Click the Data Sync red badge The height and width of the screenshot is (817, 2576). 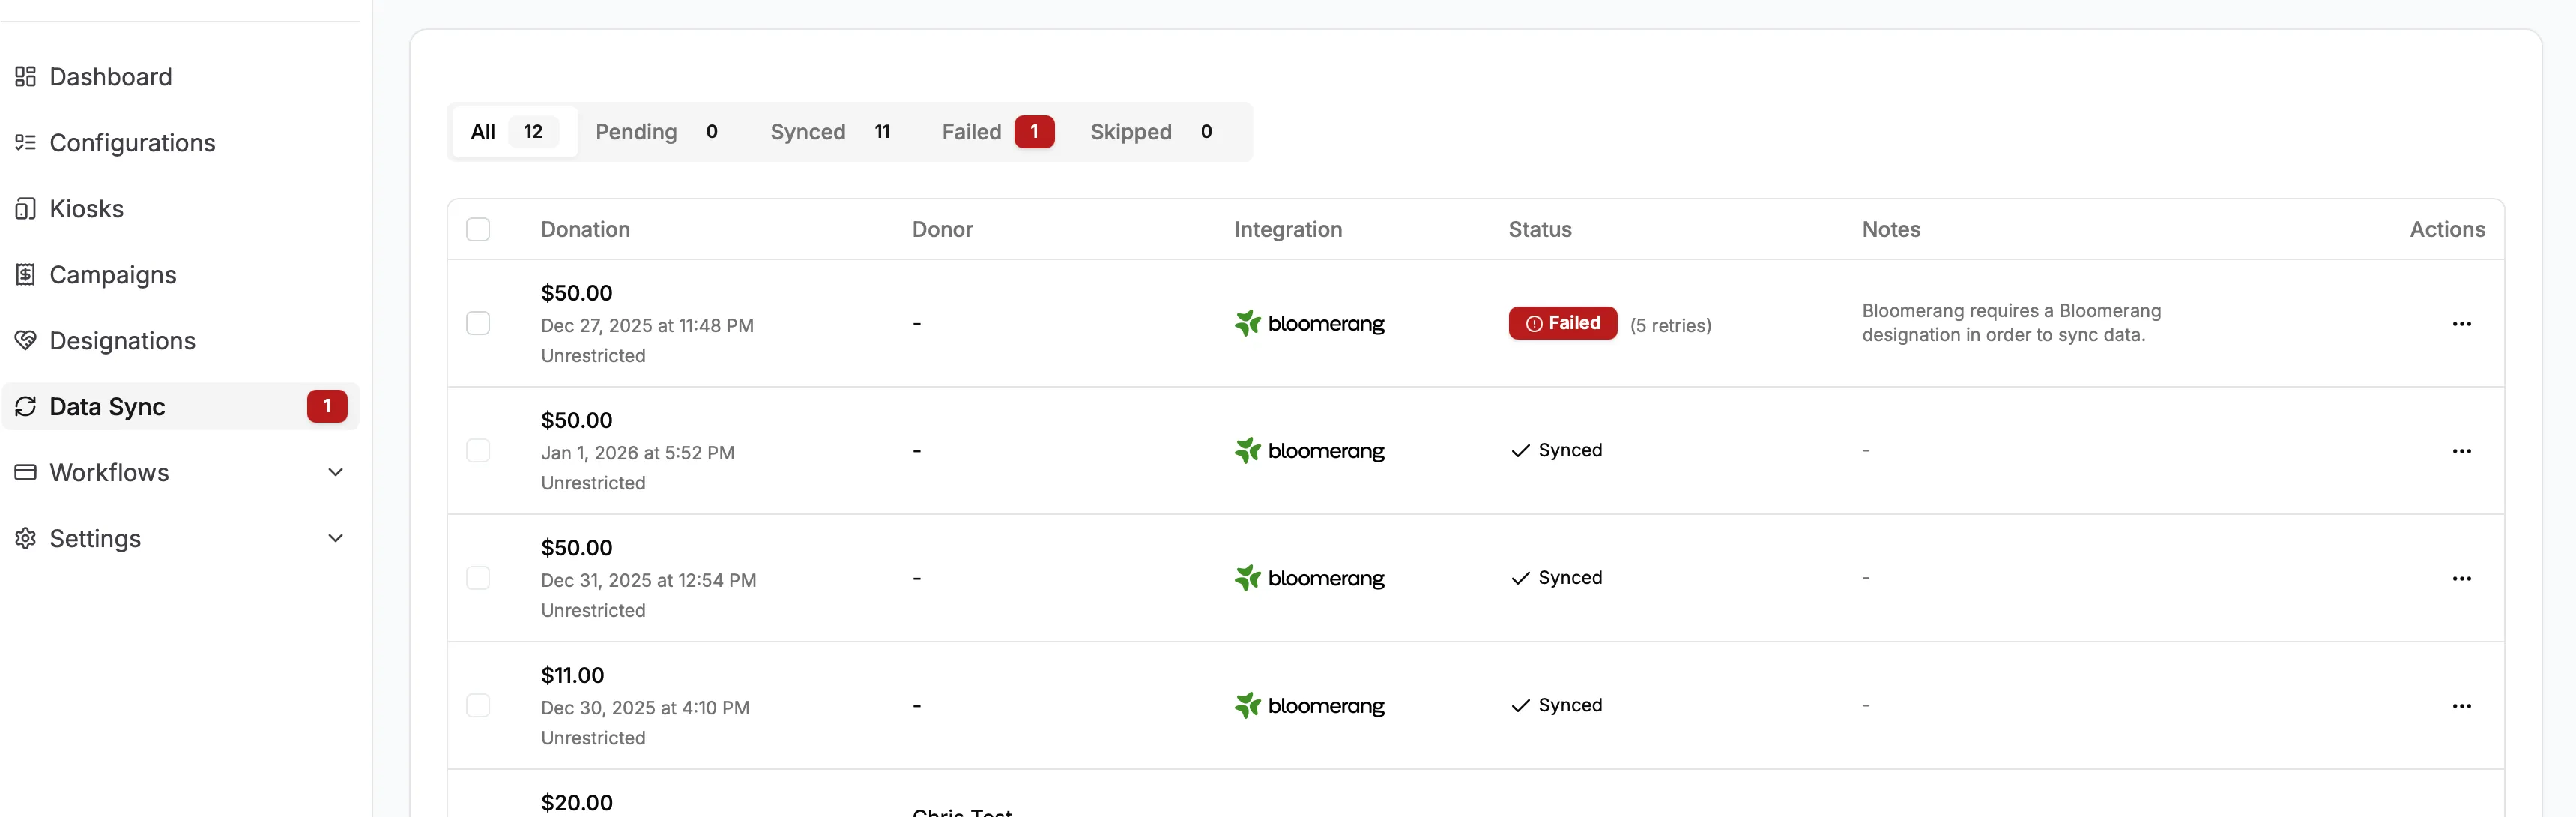point(327,407)
